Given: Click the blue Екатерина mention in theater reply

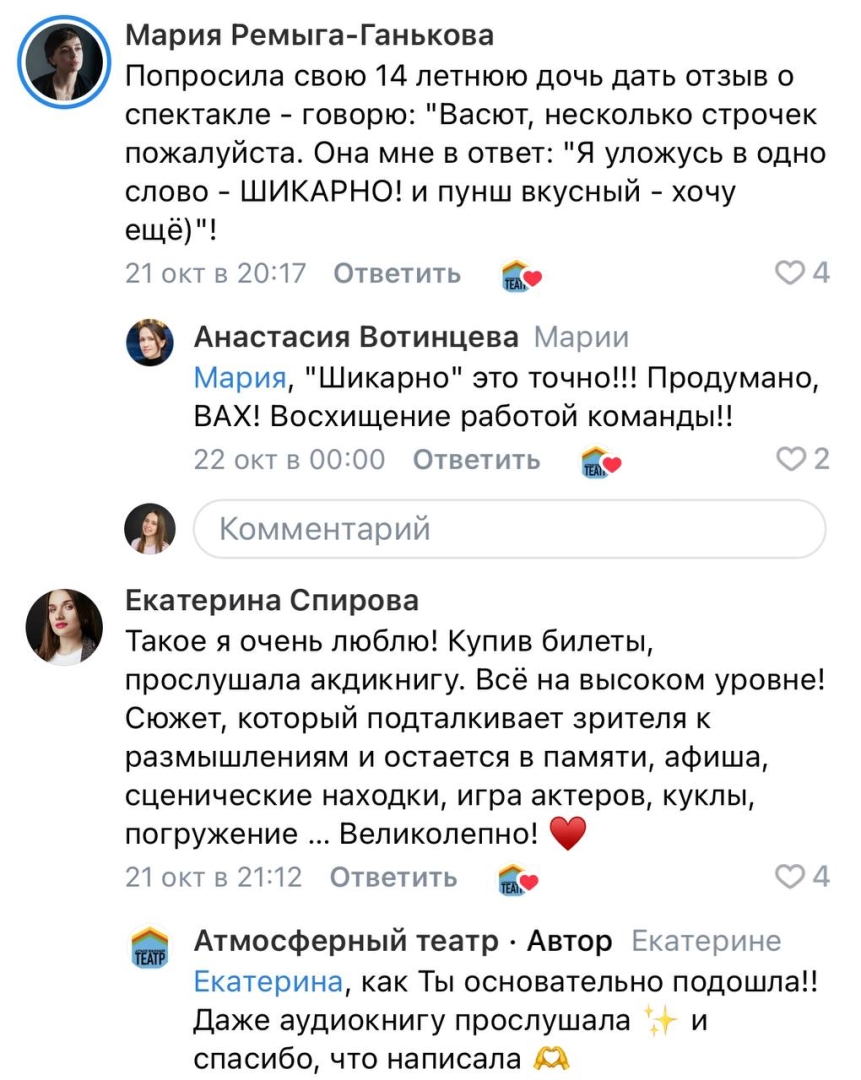Looking at the screenshot, I should pyautogui.click(x=267, y=982).
